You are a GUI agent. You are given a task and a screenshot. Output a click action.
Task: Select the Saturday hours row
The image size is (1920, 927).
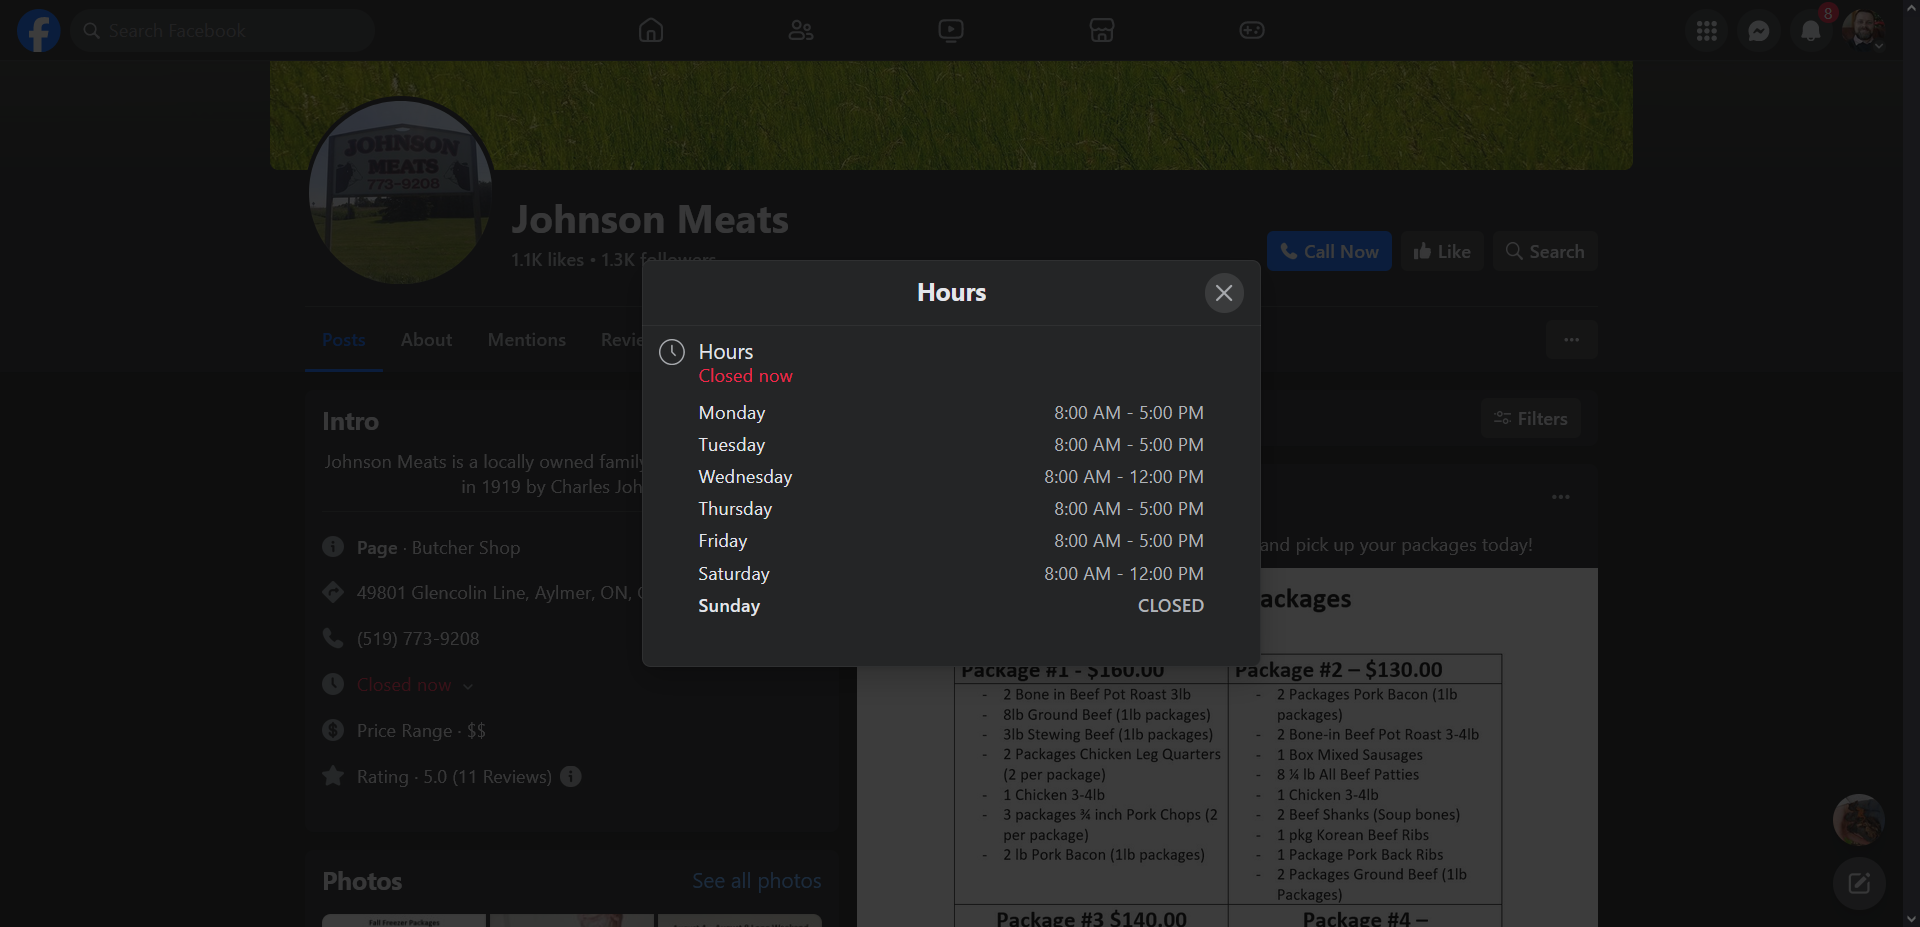[x=951, y=574]
